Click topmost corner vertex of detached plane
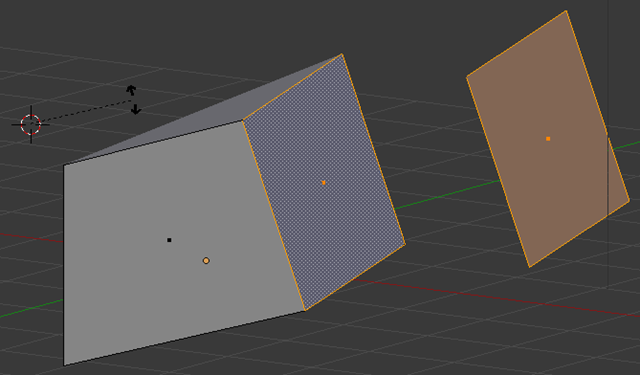The width and height of the screenshot is (640, 375). [566, 11]
